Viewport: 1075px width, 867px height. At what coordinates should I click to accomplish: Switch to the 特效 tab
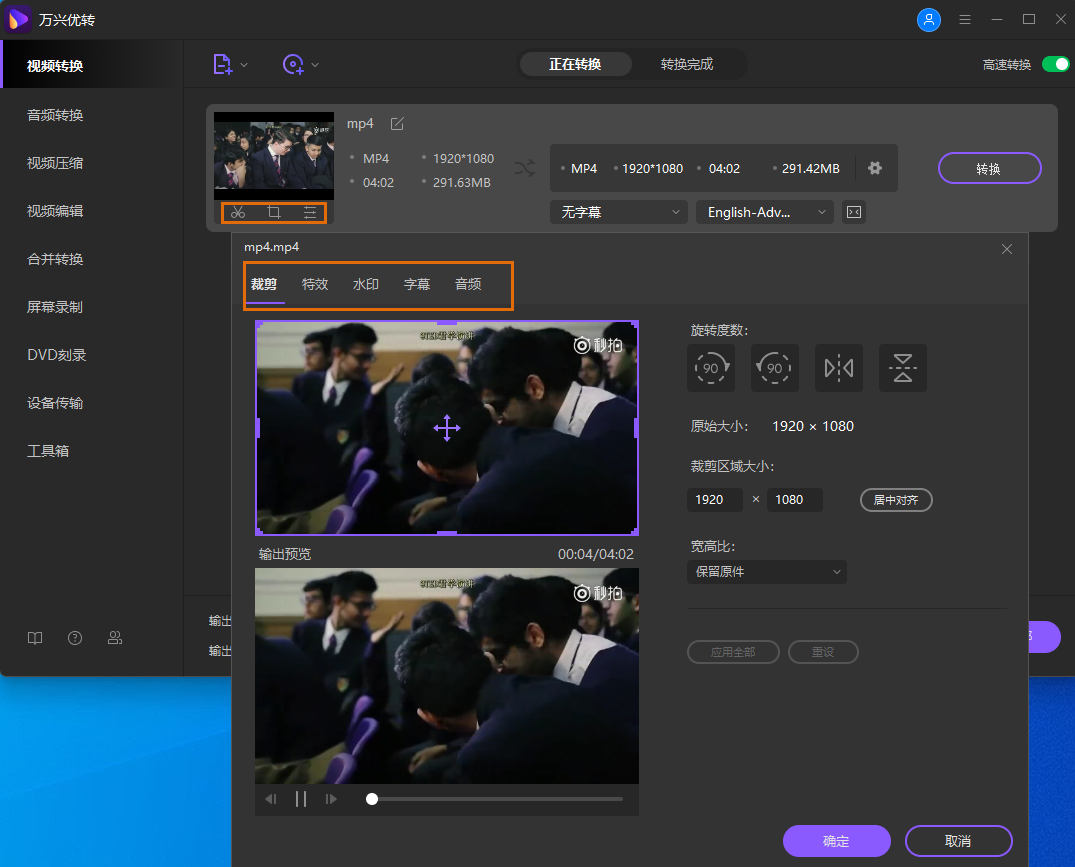315,284
